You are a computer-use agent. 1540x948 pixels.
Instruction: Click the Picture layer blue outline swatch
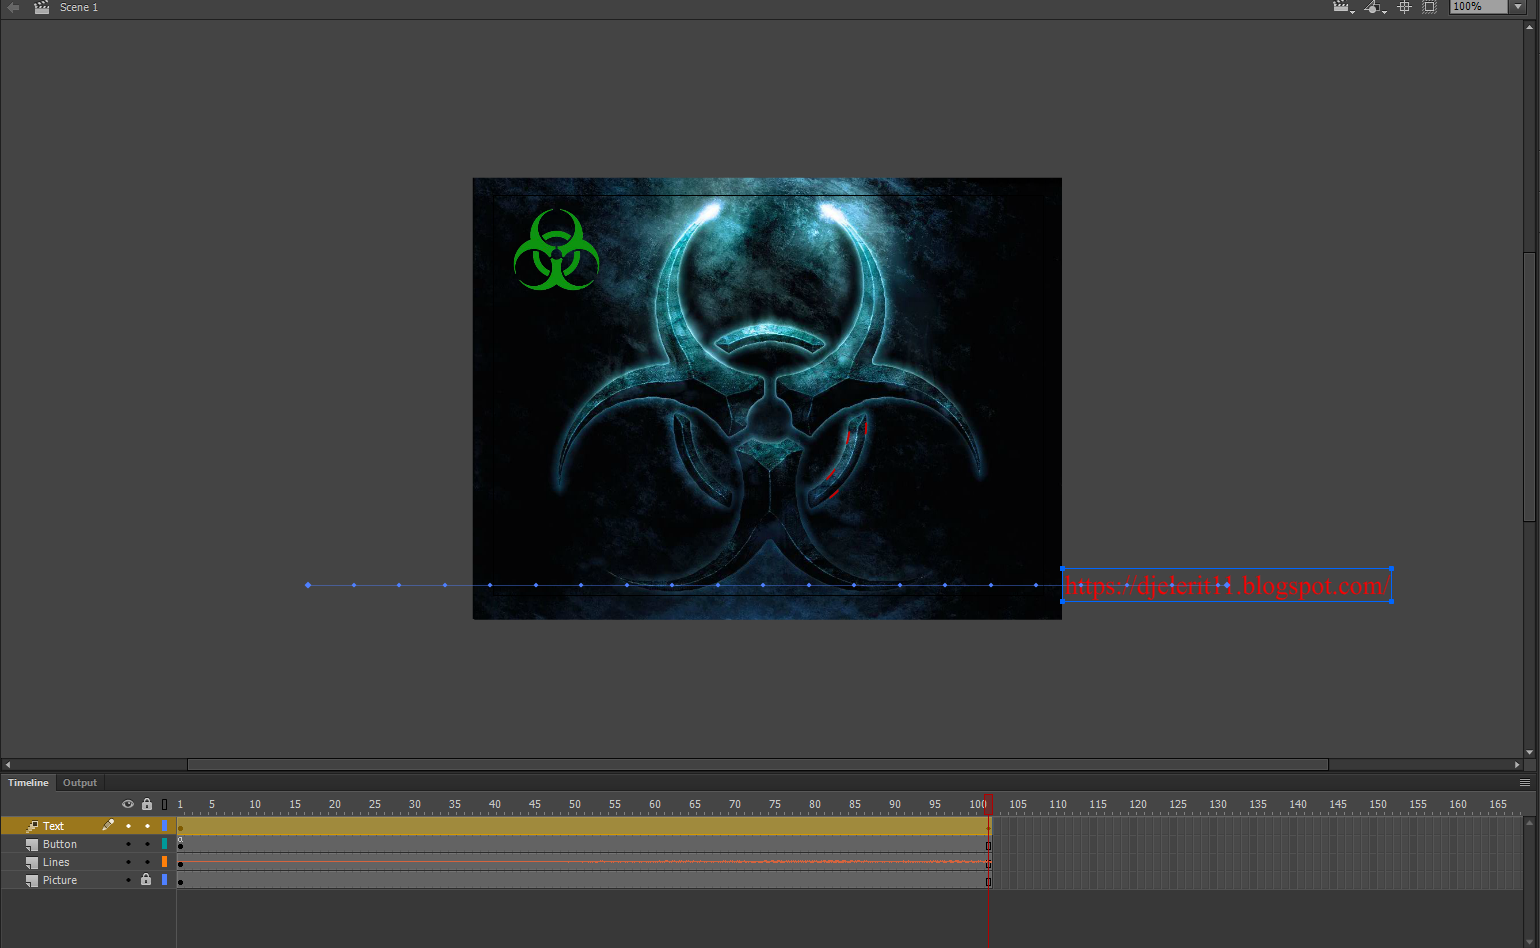pyautogui.click(x=165, y=880)
